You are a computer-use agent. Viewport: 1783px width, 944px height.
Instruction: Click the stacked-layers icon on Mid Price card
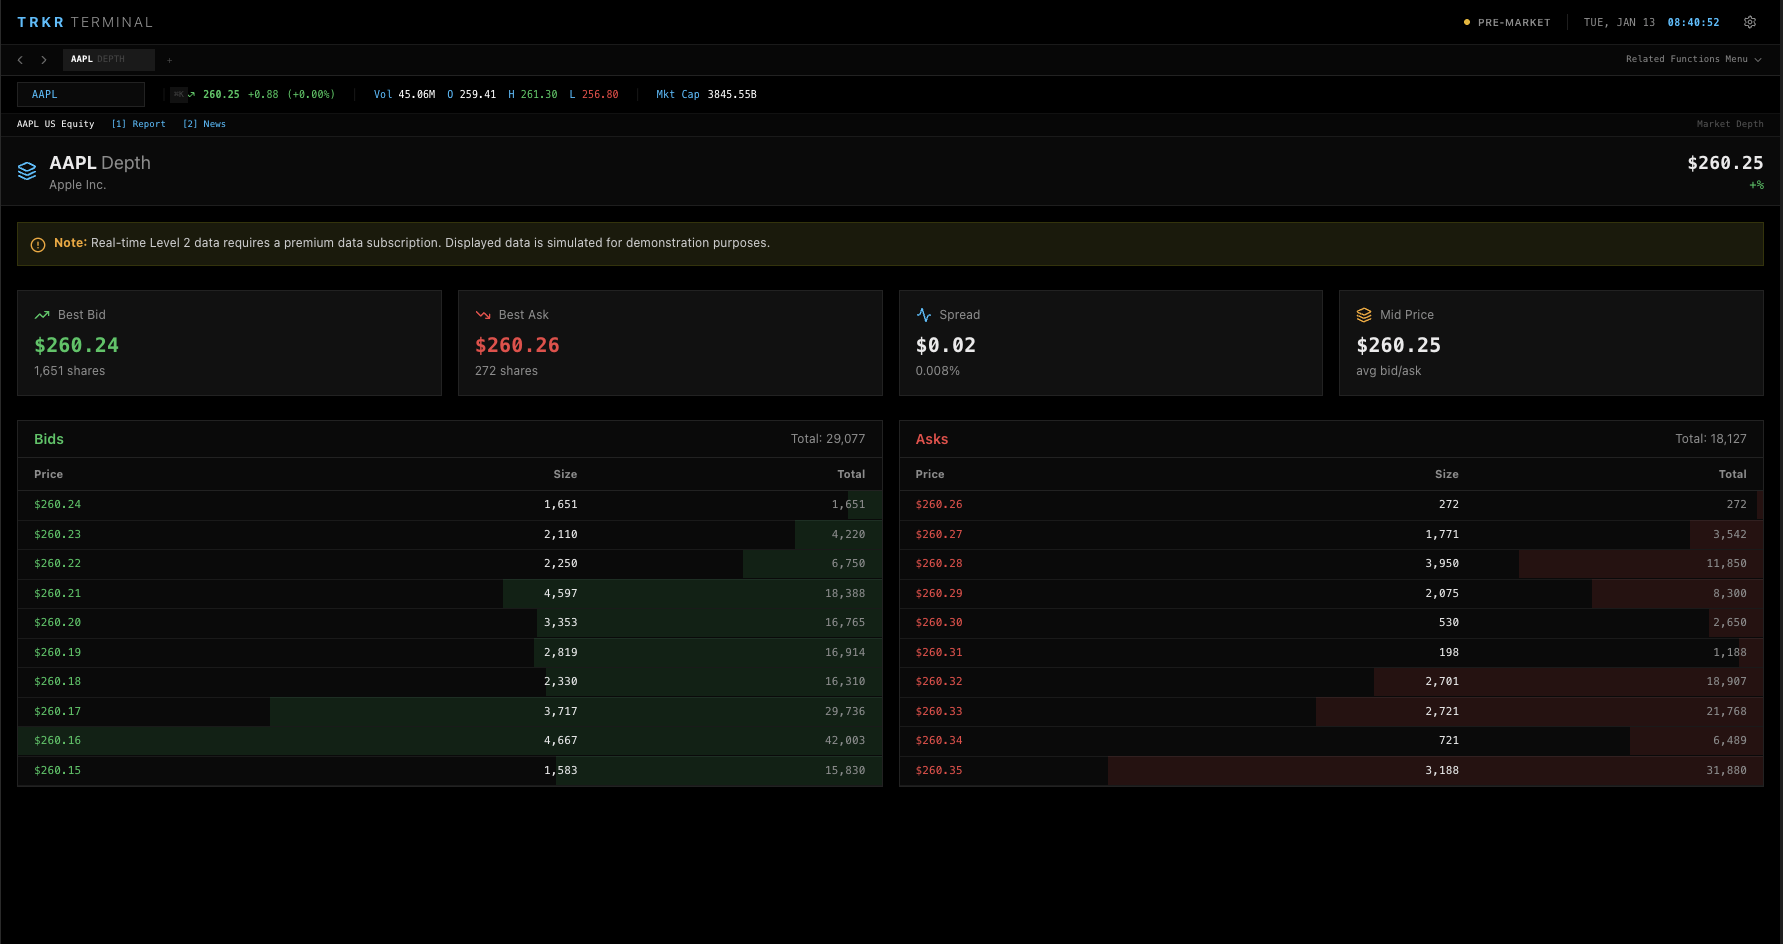[x=1364, y=314]
